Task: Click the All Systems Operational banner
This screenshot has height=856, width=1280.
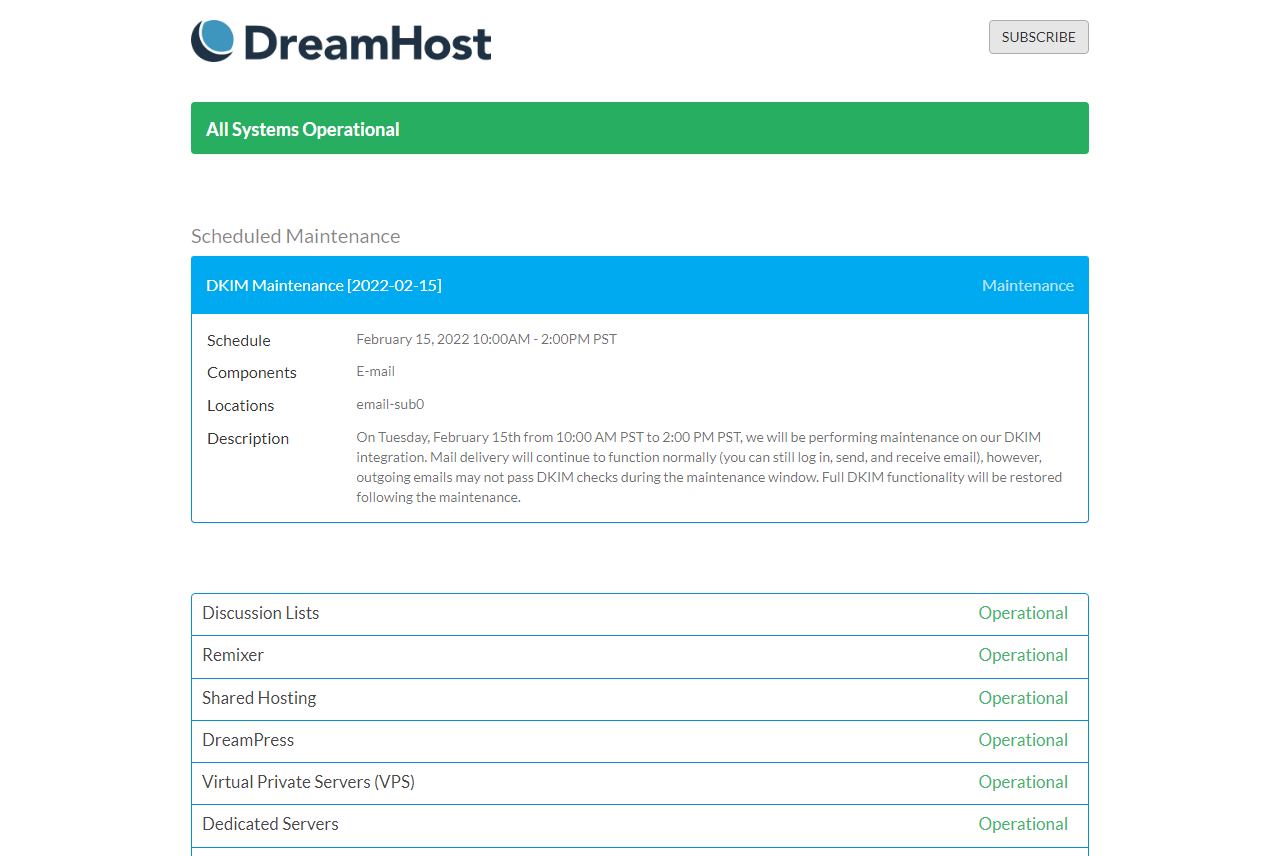Action: pos(640,128)
